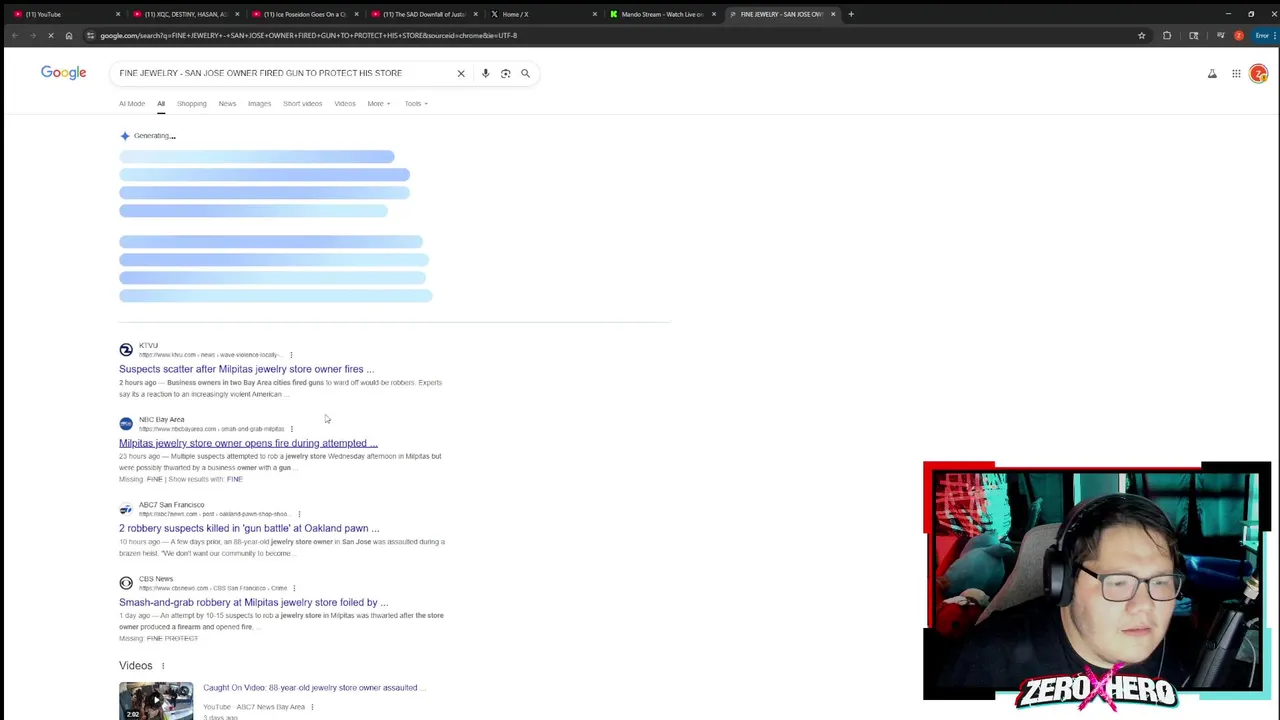Open options for the ABC7 News video result
The height and width of the screenshot is (720, 1280).
coord(312,707)
